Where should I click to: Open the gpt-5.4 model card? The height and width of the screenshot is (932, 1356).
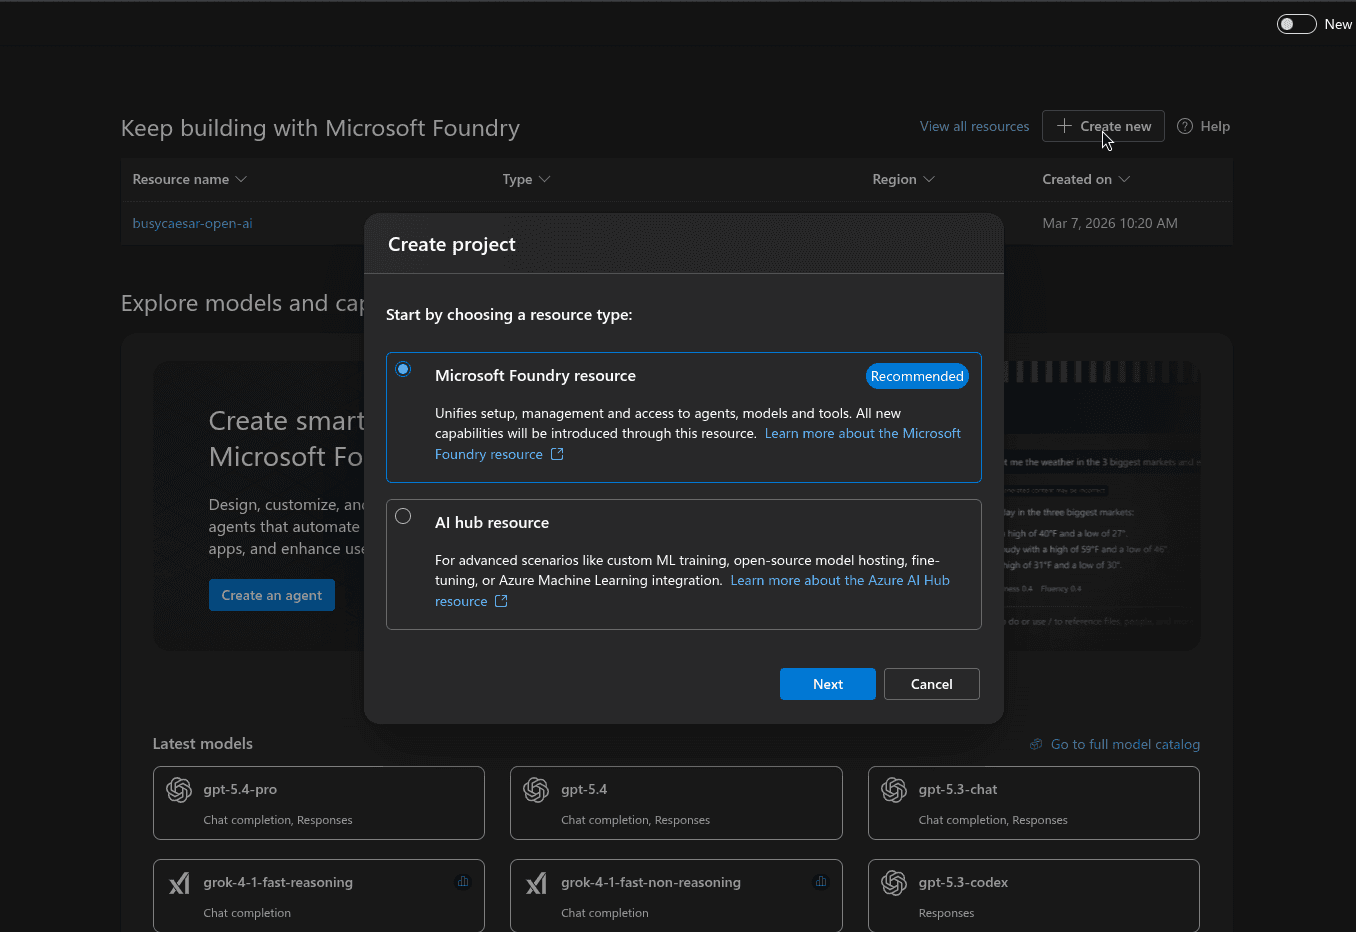676,803
